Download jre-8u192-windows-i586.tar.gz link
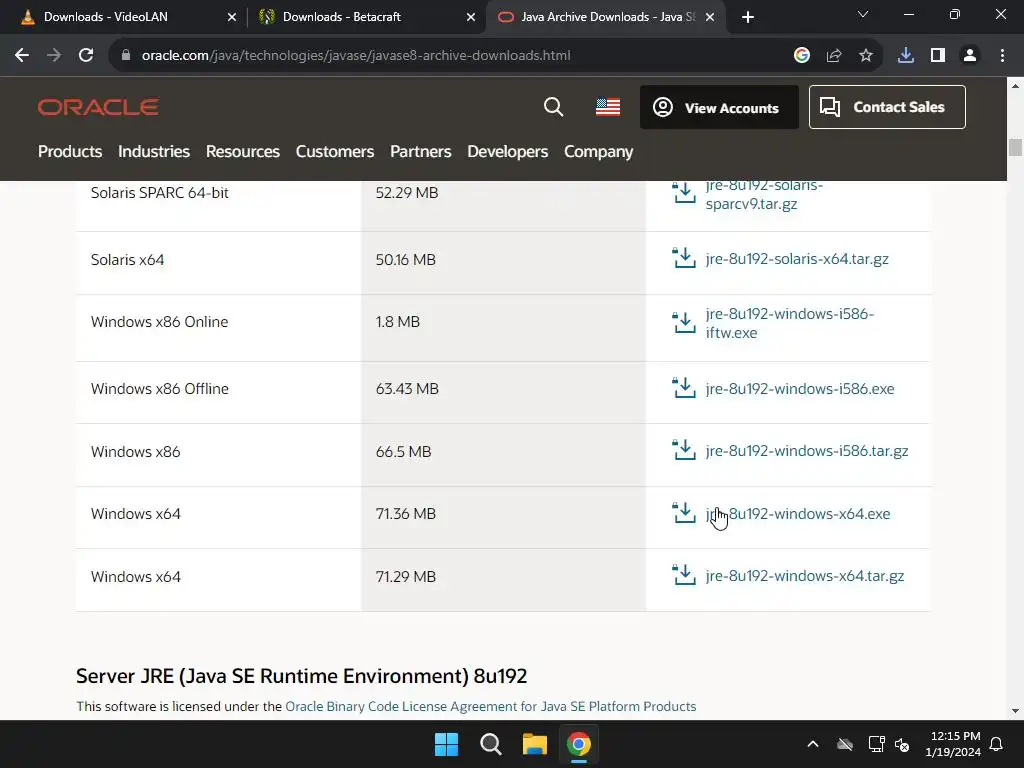This screenshot has width=1024, height=768. pos(807,451)
